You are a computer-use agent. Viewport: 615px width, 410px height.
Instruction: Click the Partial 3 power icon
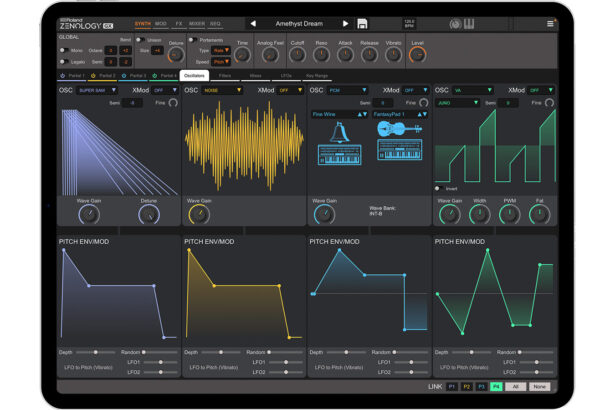[124, 75]
